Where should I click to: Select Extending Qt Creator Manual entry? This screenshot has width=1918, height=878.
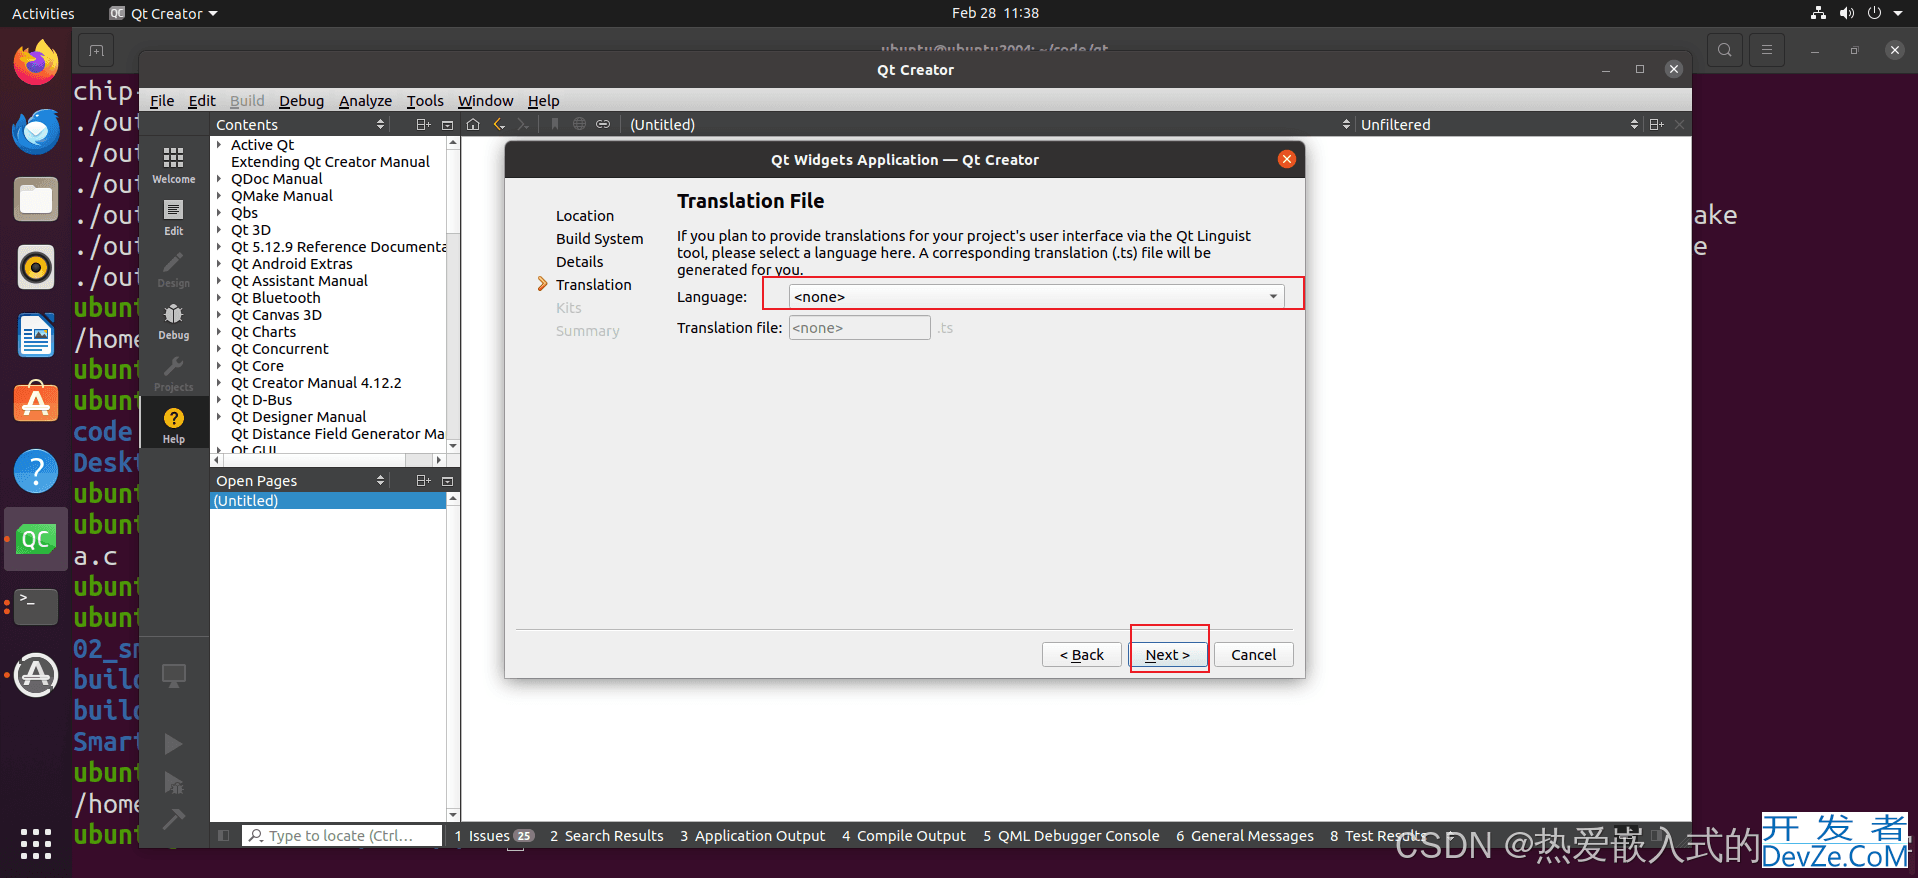pos(330,162)
